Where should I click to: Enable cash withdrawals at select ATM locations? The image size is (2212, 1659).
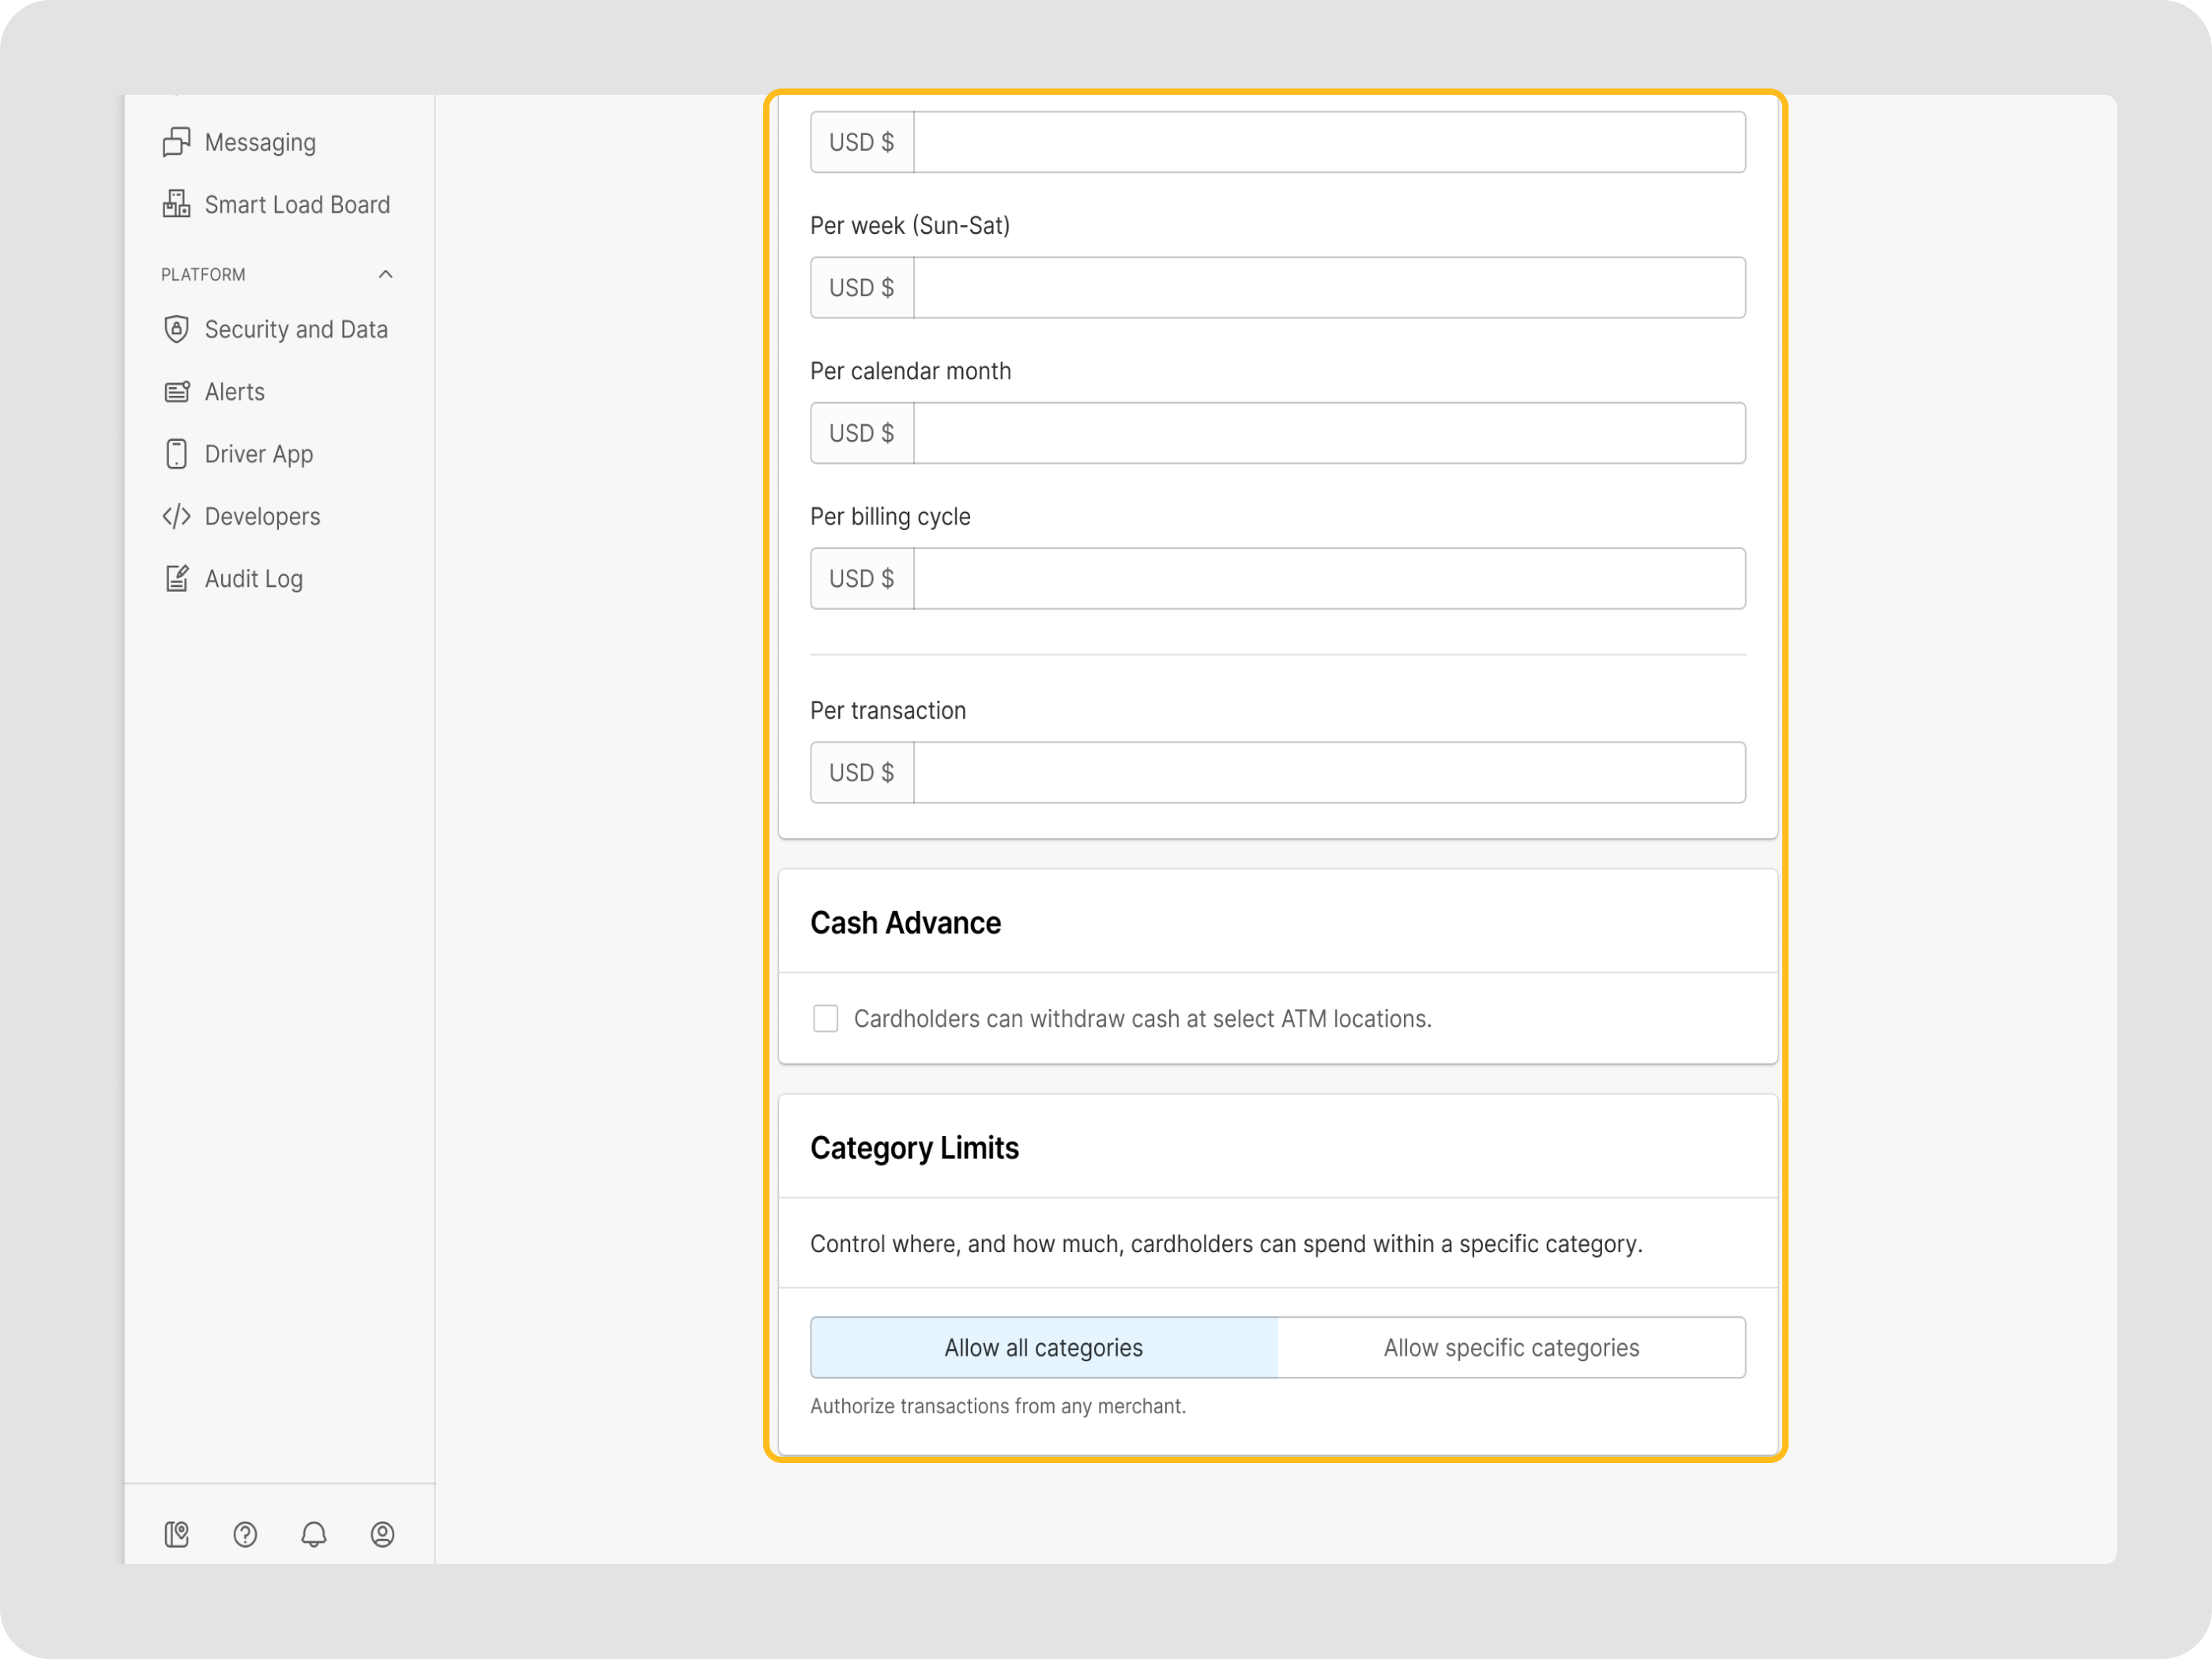point(826,1018)
